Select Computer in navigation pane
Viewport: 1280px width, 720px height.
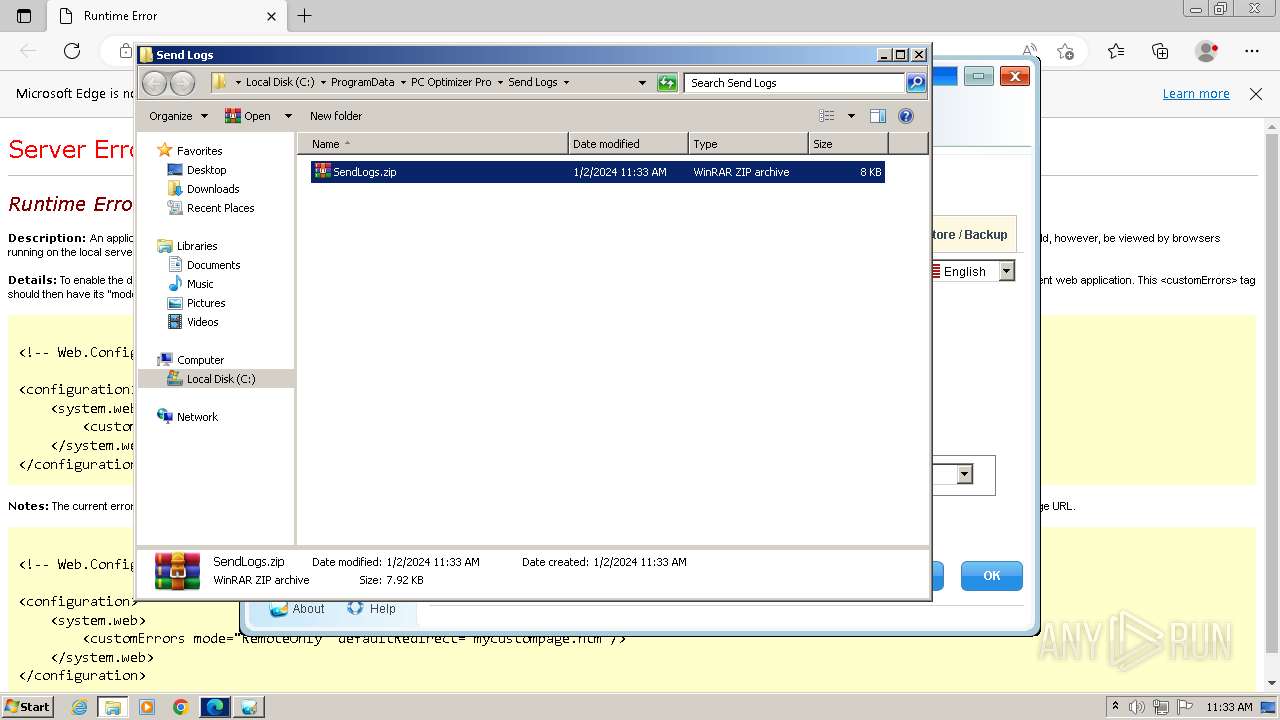pos(200,360)
